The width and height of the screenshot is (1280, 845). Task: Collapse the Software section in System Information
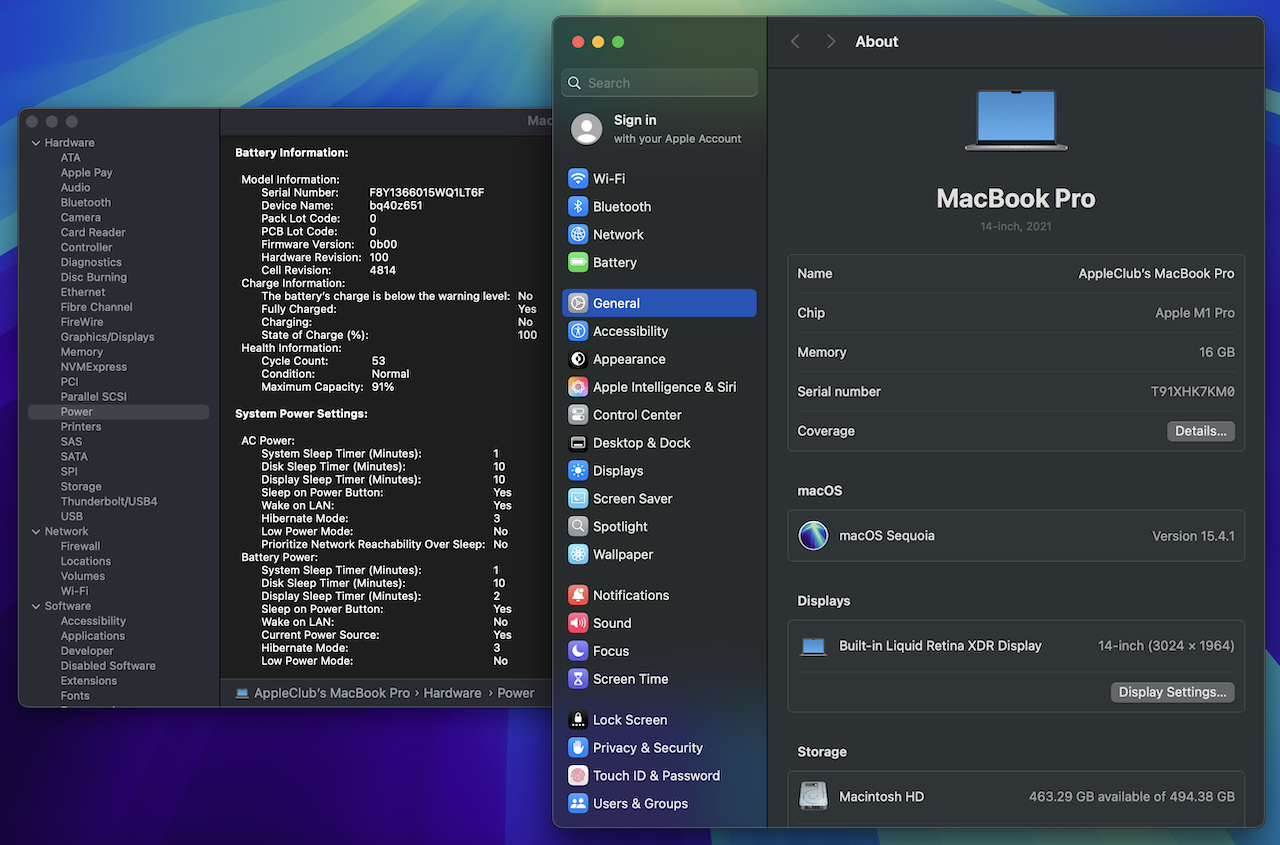tap(36, 606)
